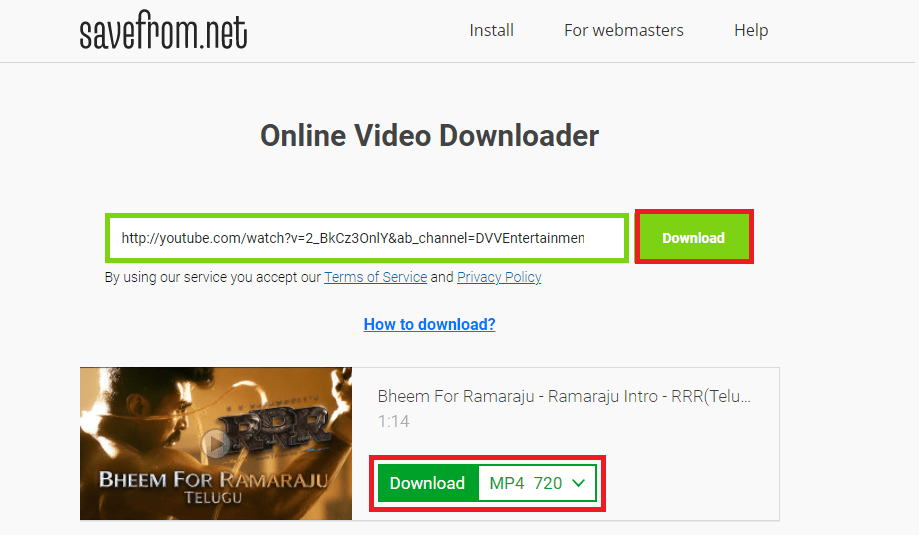Open the Privacy Policy link
This screenshot has height=535, width=919.
click(x=499, y=277)
